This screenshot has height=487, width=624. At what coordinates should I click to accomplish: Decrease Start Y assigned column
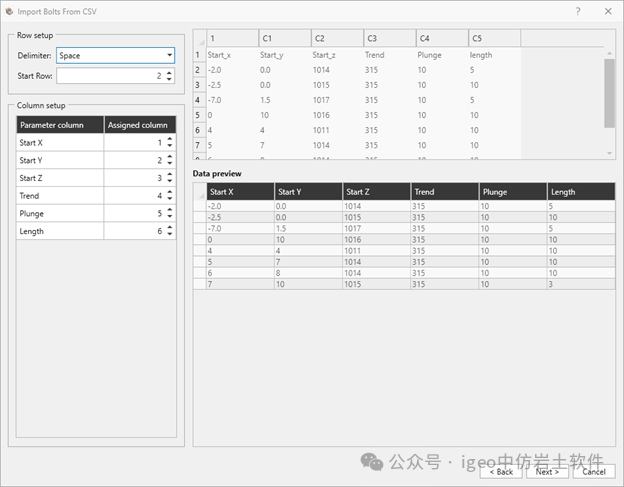(x=169, y=164)
